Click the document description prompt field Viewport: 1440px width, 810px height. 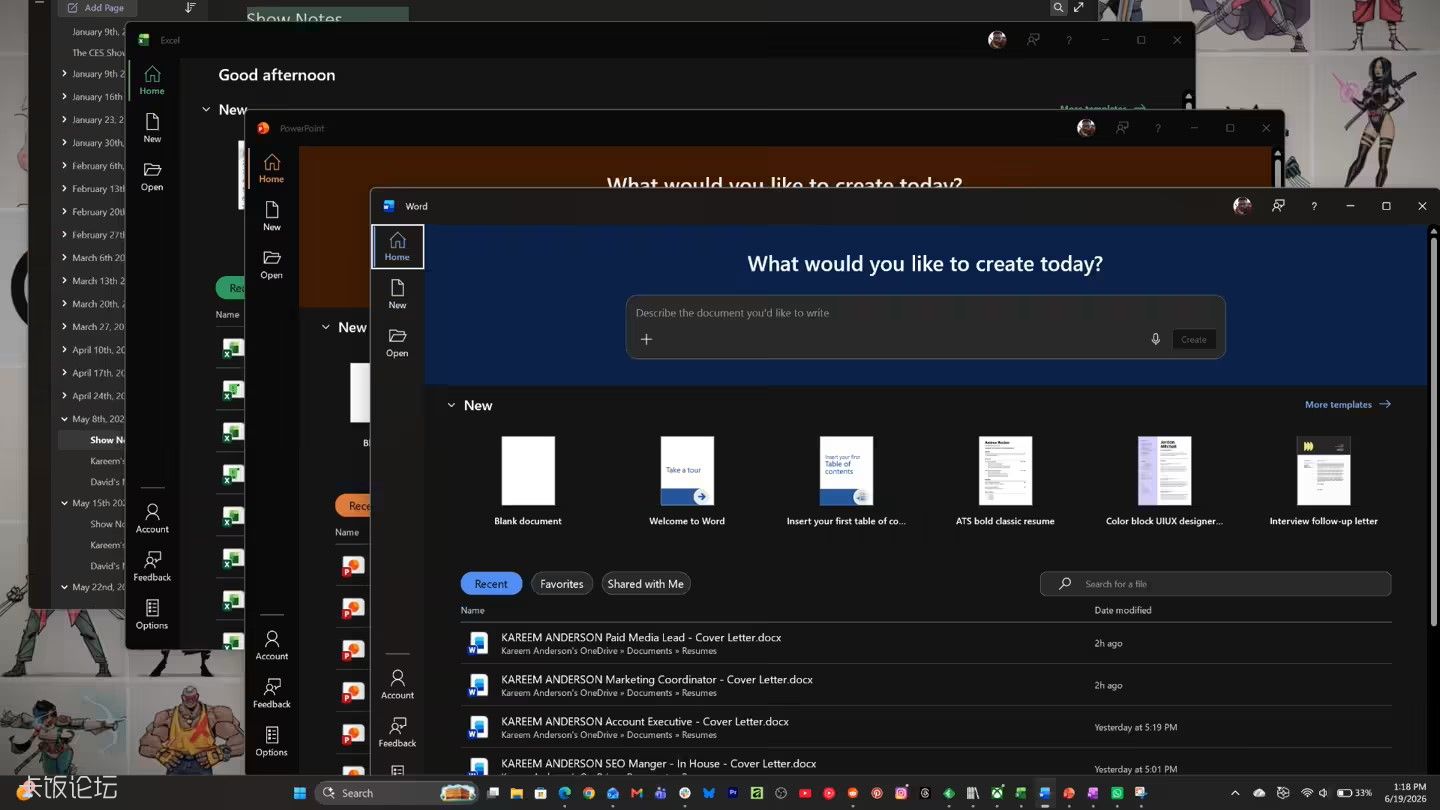[x=925, y=313]
